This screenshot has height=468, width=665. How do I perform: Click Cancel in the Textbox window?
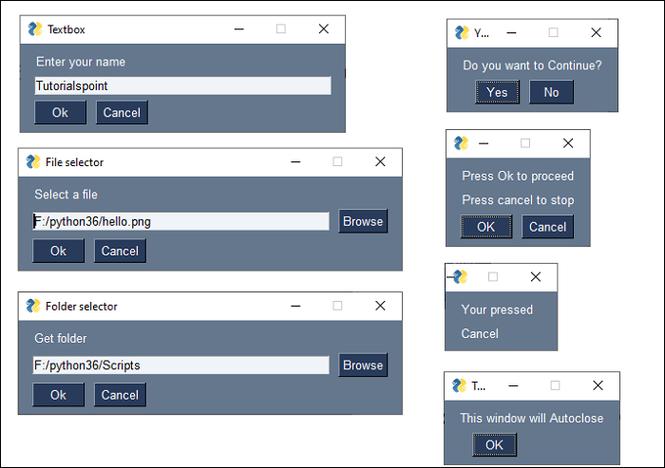(122, 112)
